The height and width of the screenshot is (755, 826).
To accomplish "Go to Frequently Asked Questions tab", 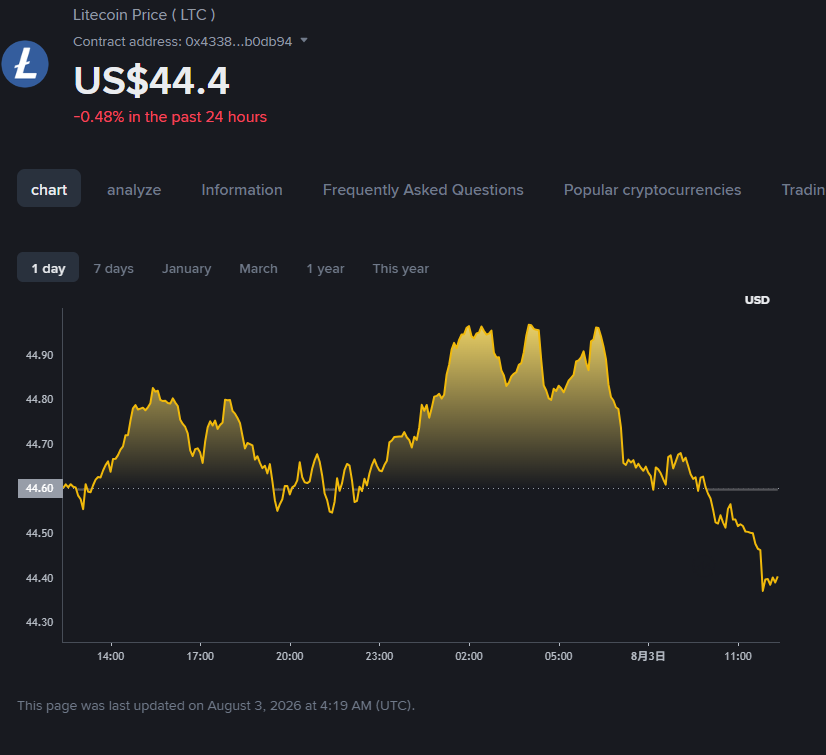I will [x=423, y=190].
